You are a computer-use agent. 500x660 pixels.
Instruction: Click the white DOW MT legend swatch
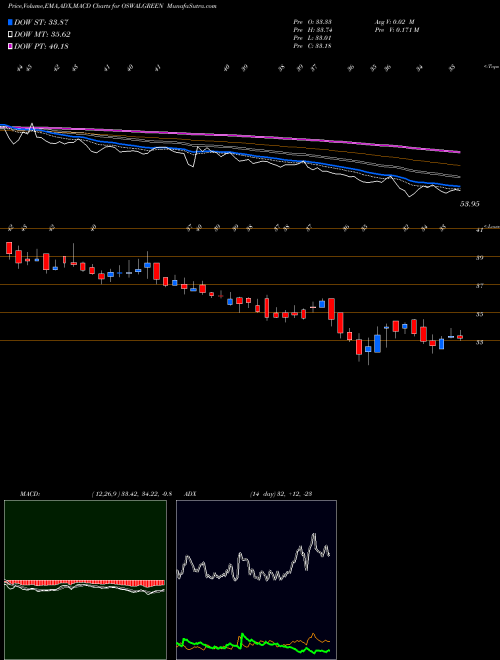(10, 35)
